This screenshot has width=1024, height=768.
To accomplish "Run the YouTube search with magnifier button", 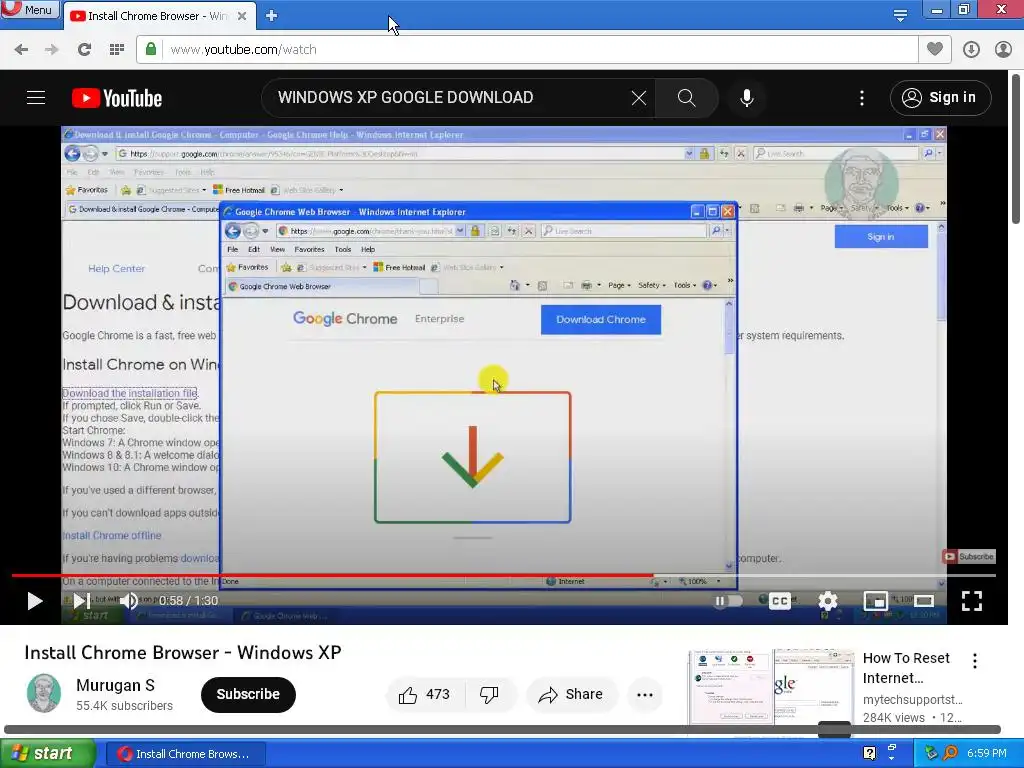I will point(686,98).
